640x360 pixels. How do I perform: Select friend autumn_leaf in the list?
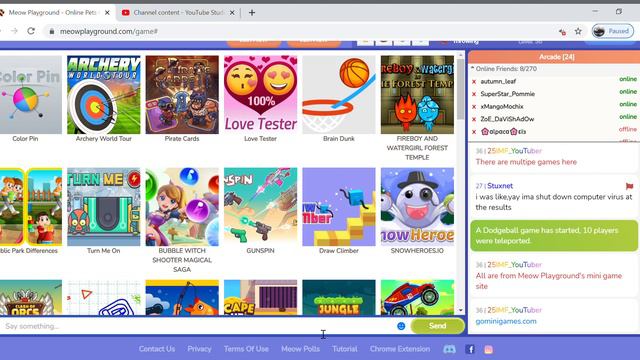click(x=498, y=82)
